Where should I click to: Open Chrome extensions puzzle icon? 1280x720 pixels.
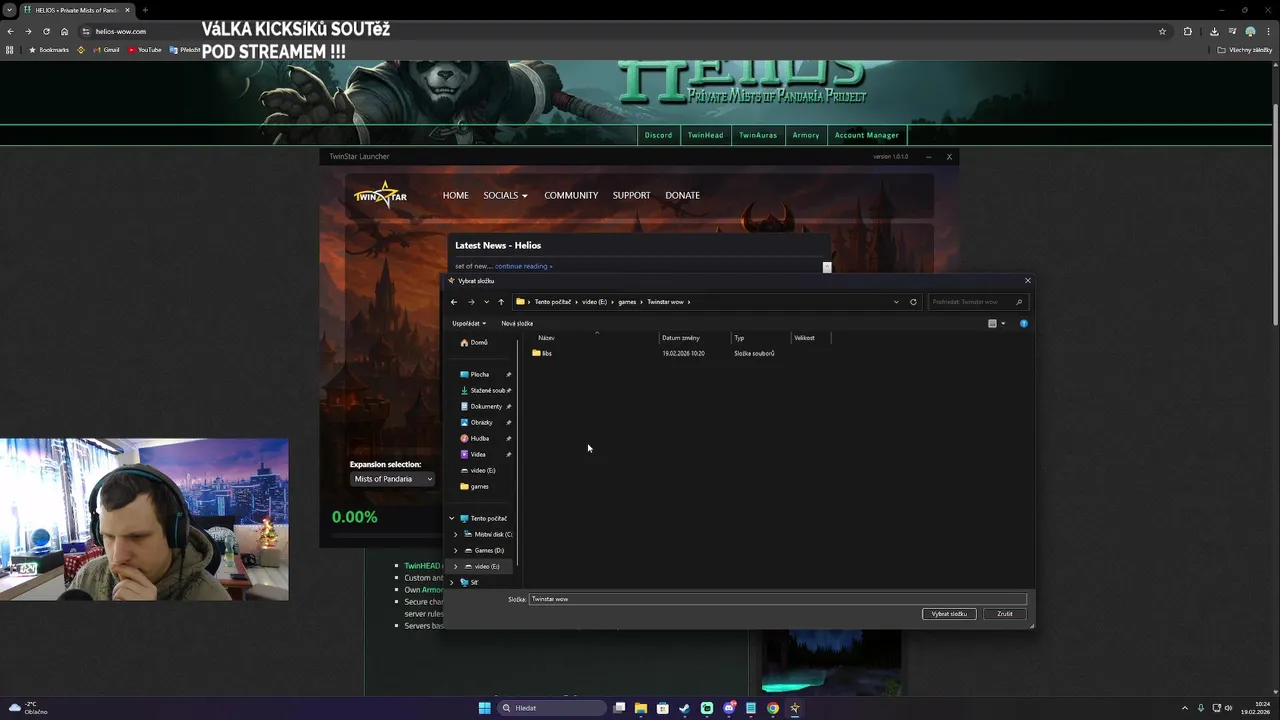pos(1188,31)
